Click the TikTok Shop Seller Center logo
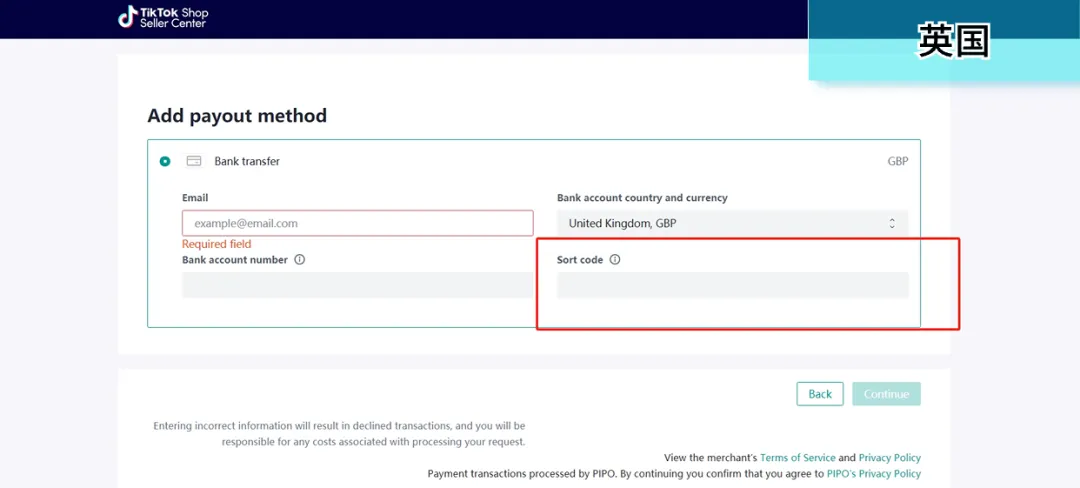This screenshot has width=1080, height=488. (x=163, y=17)
